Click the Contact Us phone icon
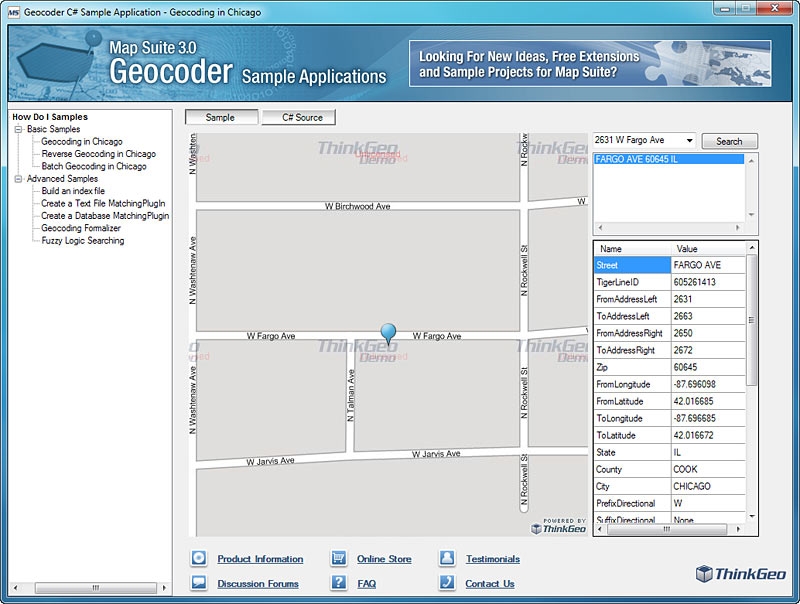Screen dimensions: 800x604 pos(447,583)
